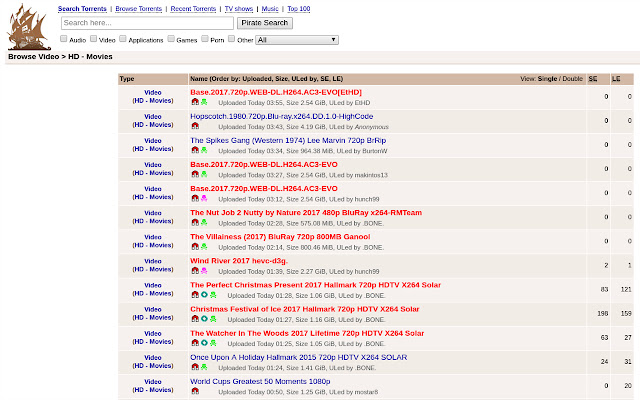640x400 pixels.
Task: Enable the Audio checkbox
Action: (64, 40)
